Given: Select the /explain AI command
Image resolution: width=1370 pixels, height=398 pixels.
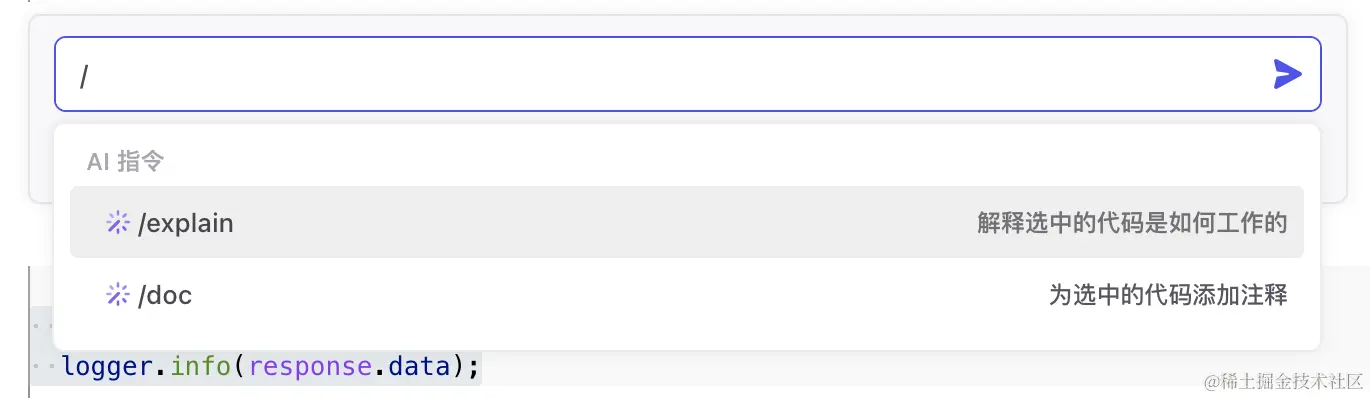Looking at the screenshot, I should coord(687,222).
